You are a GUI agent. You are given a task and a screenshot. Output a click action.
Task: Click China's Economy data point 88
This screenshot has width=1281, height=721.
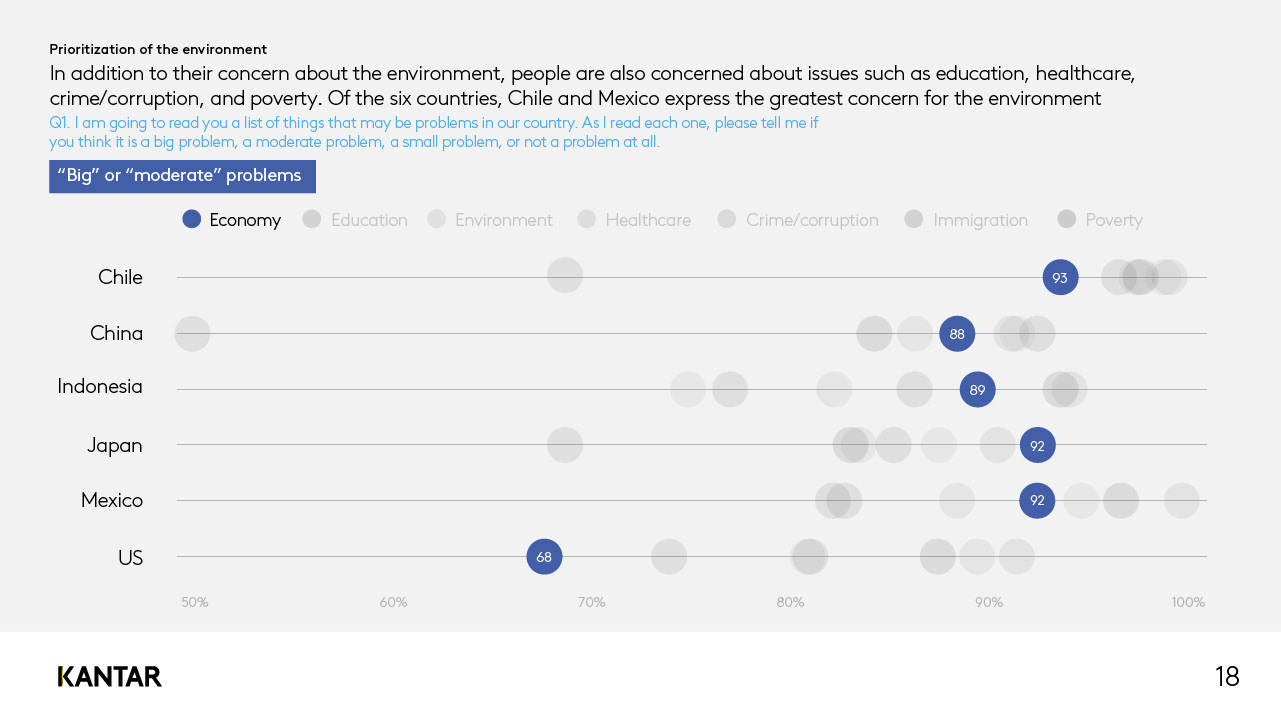(x=957, y=334)
